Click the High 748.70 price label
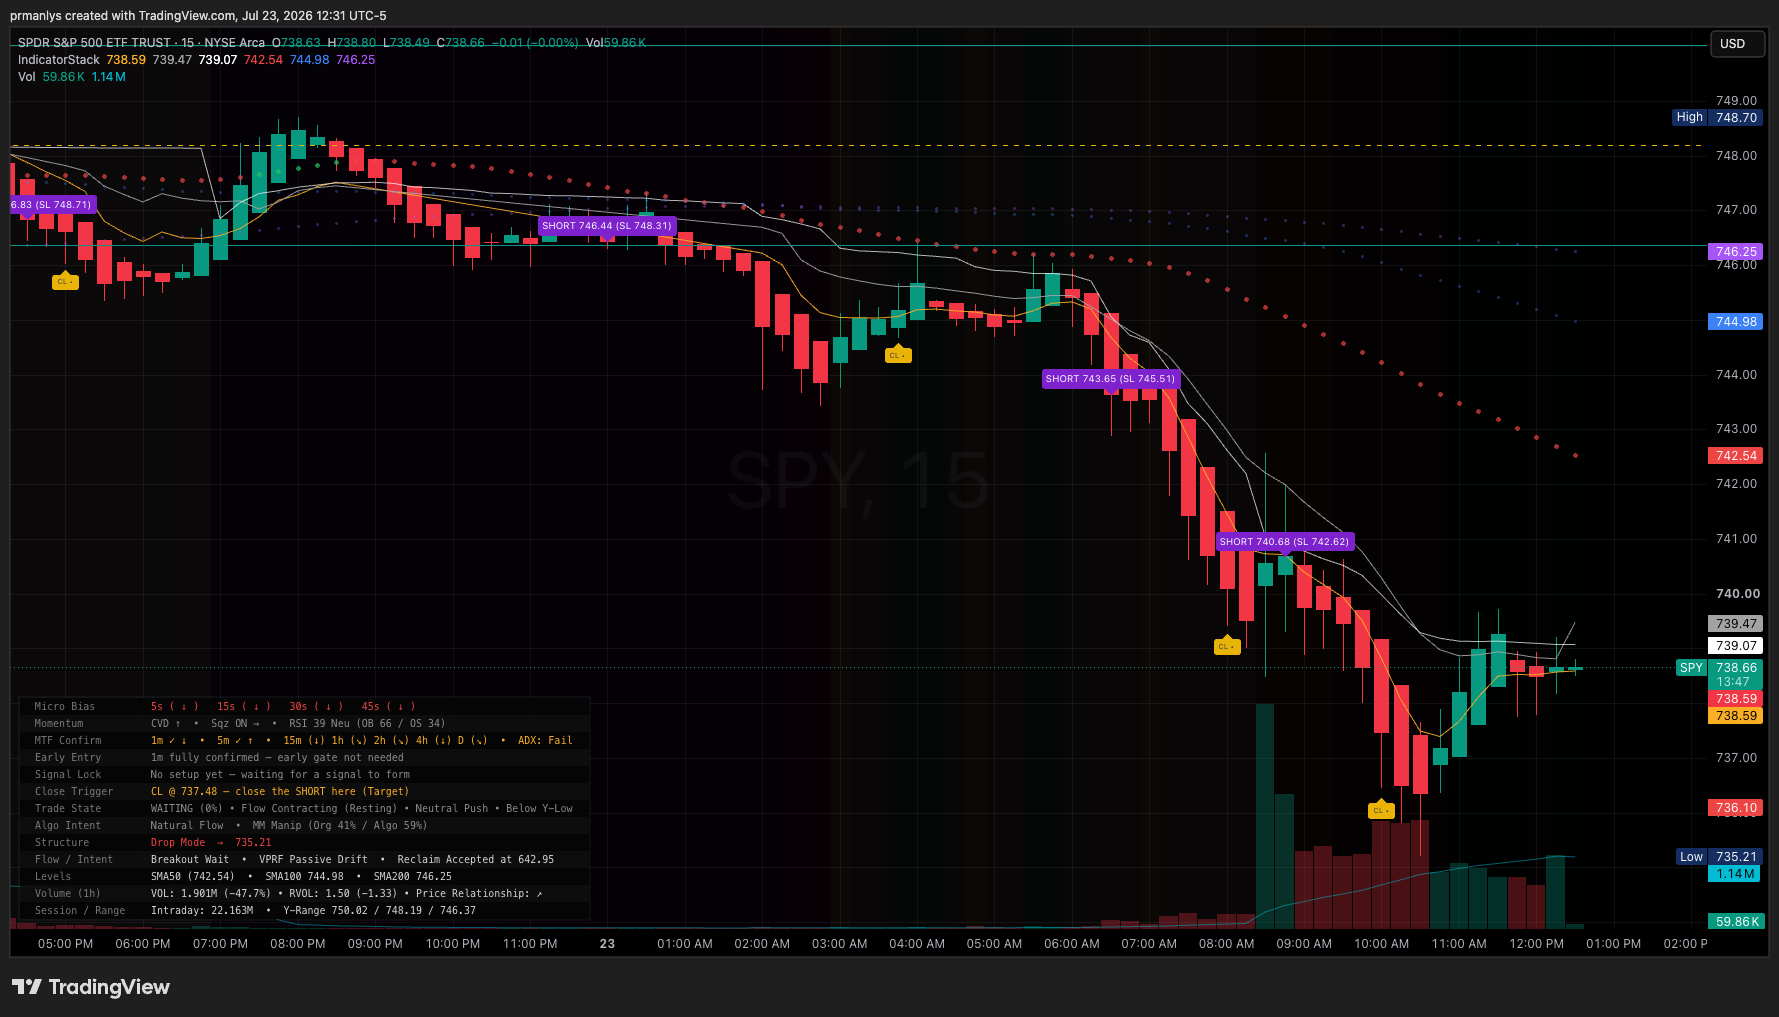Viewport: 1779px width, 1017px height. tap(1716, 117)
